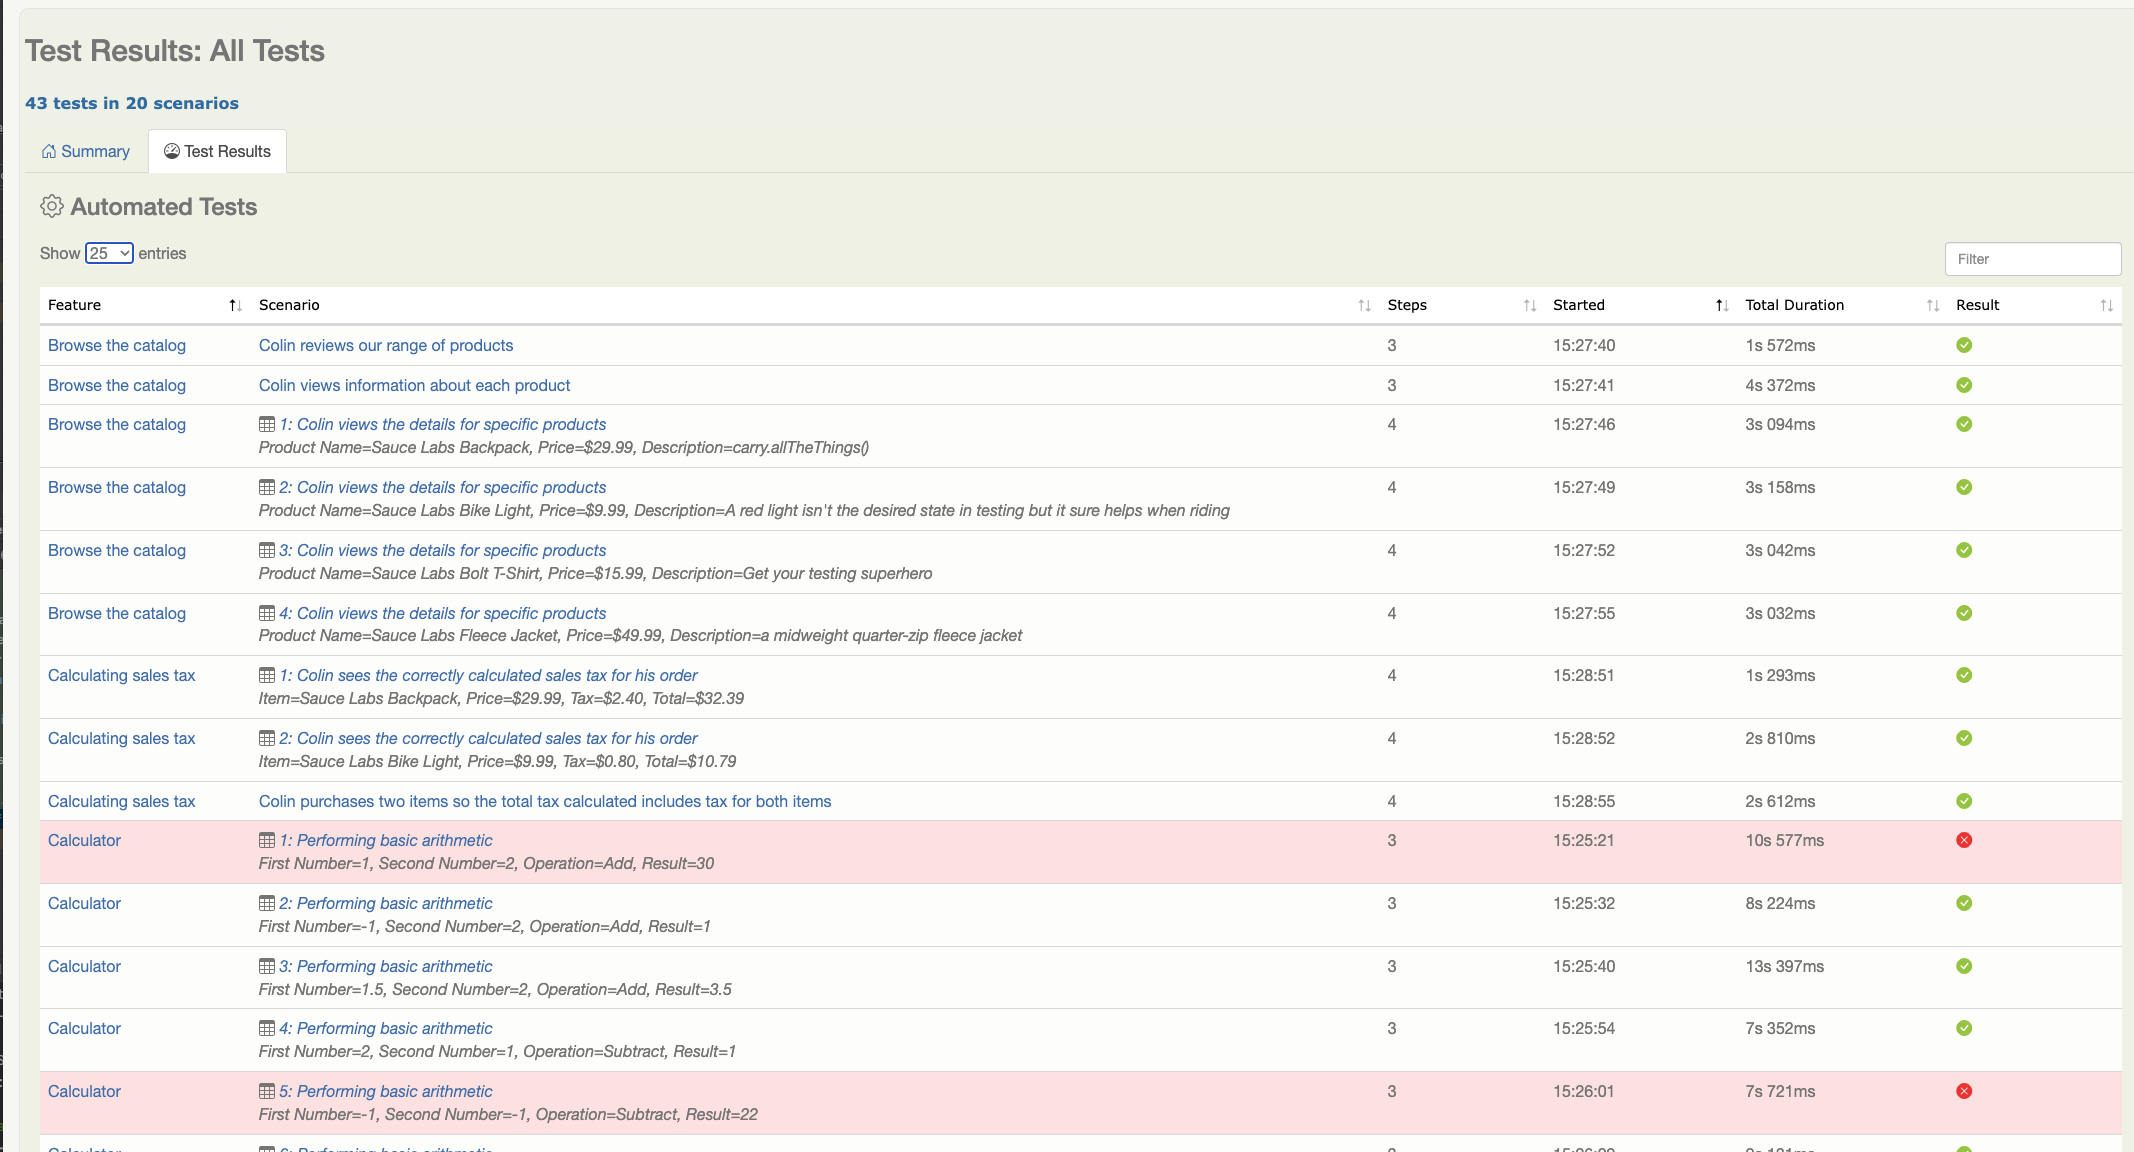The width and height of the screenshot is (2134, 1152).
Task: Click green passed icon for first catalog row
Action: [1964, 345]
